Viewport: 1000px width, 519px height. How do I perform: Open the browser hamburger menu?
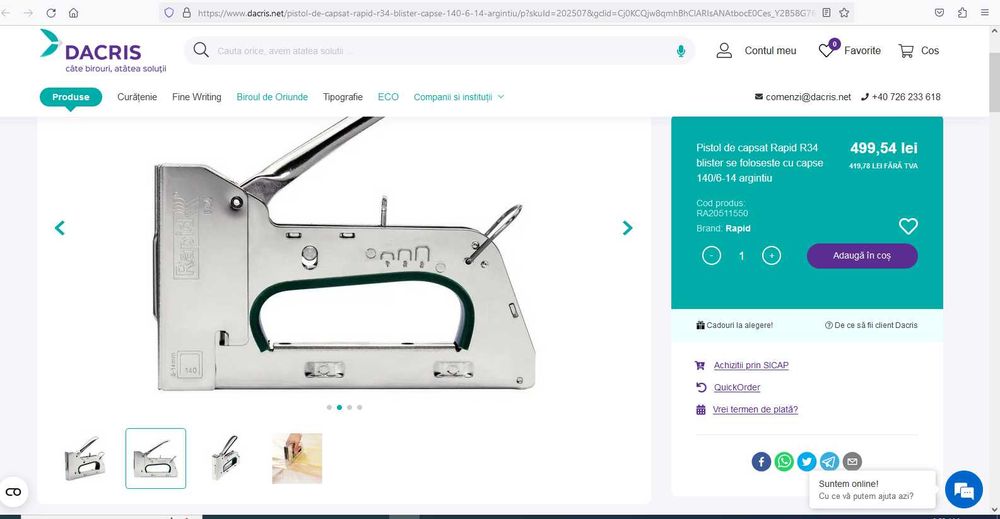985,12
